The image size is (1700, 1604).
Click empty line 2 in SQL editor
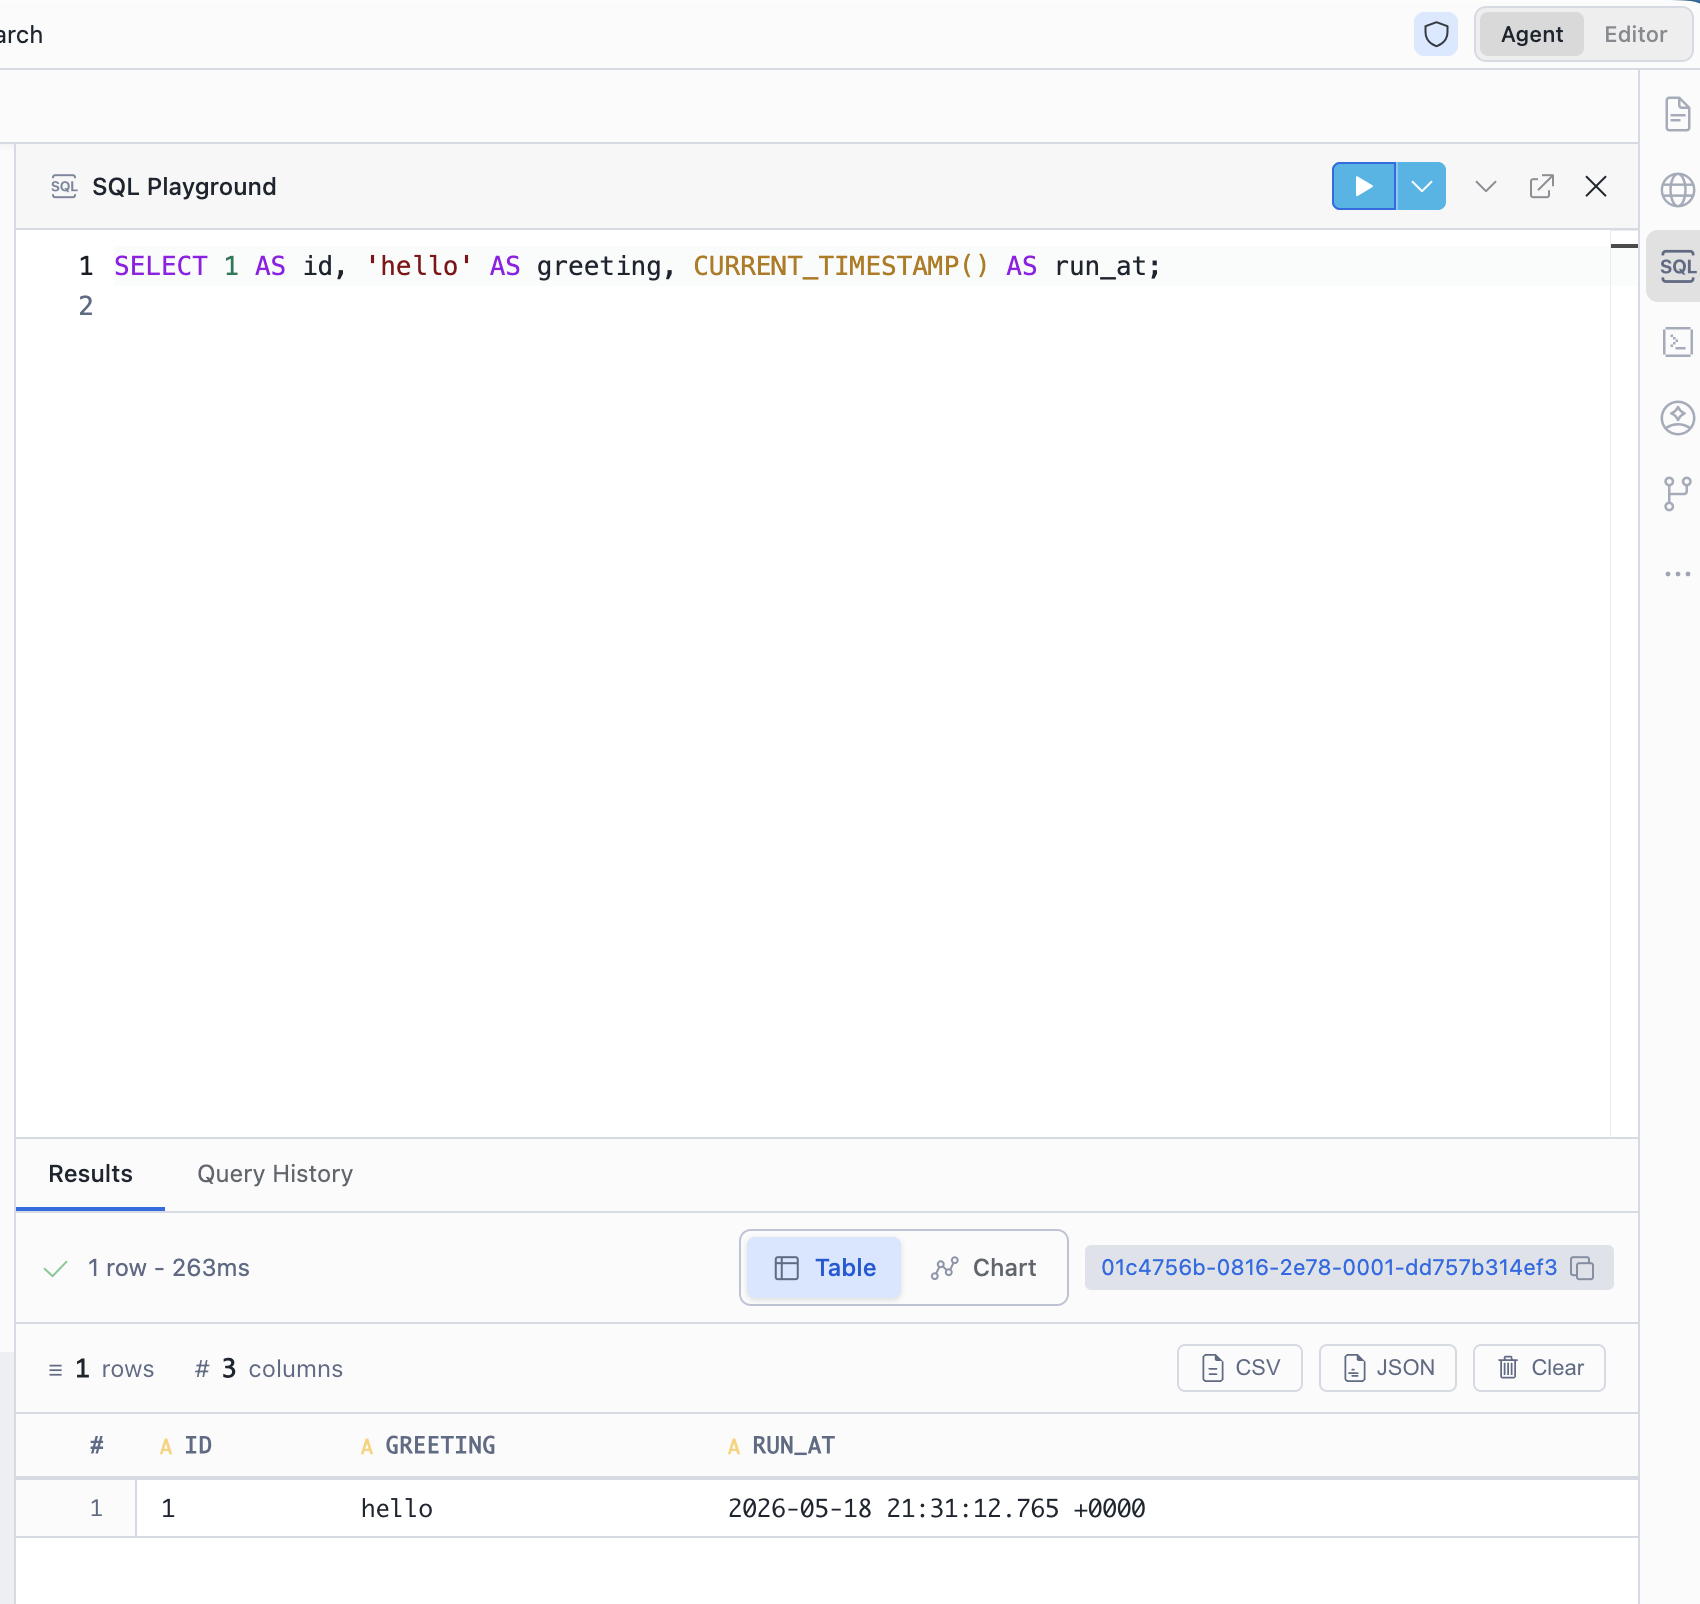(860, 306)
